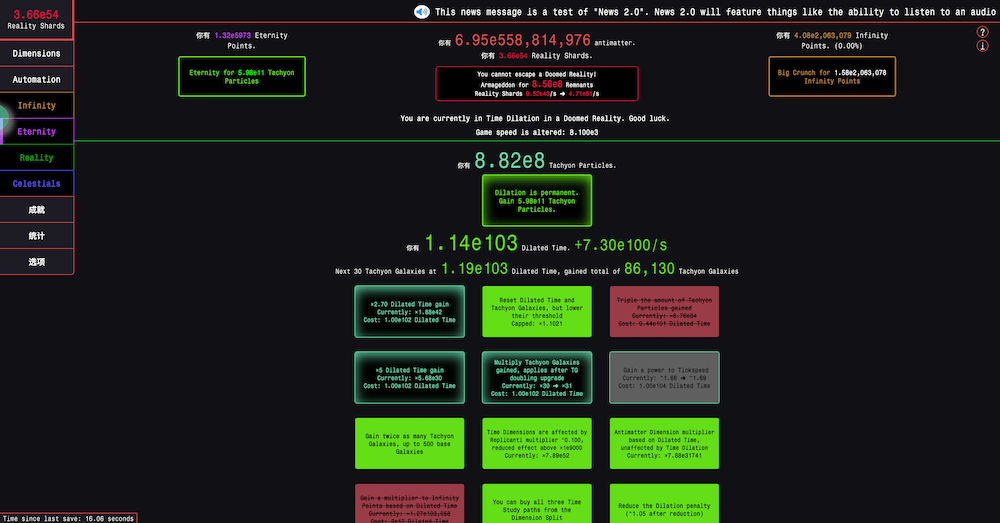Click the info icon below help
1000x523 pixels.
pyautogui.click(x=982, y=47)
